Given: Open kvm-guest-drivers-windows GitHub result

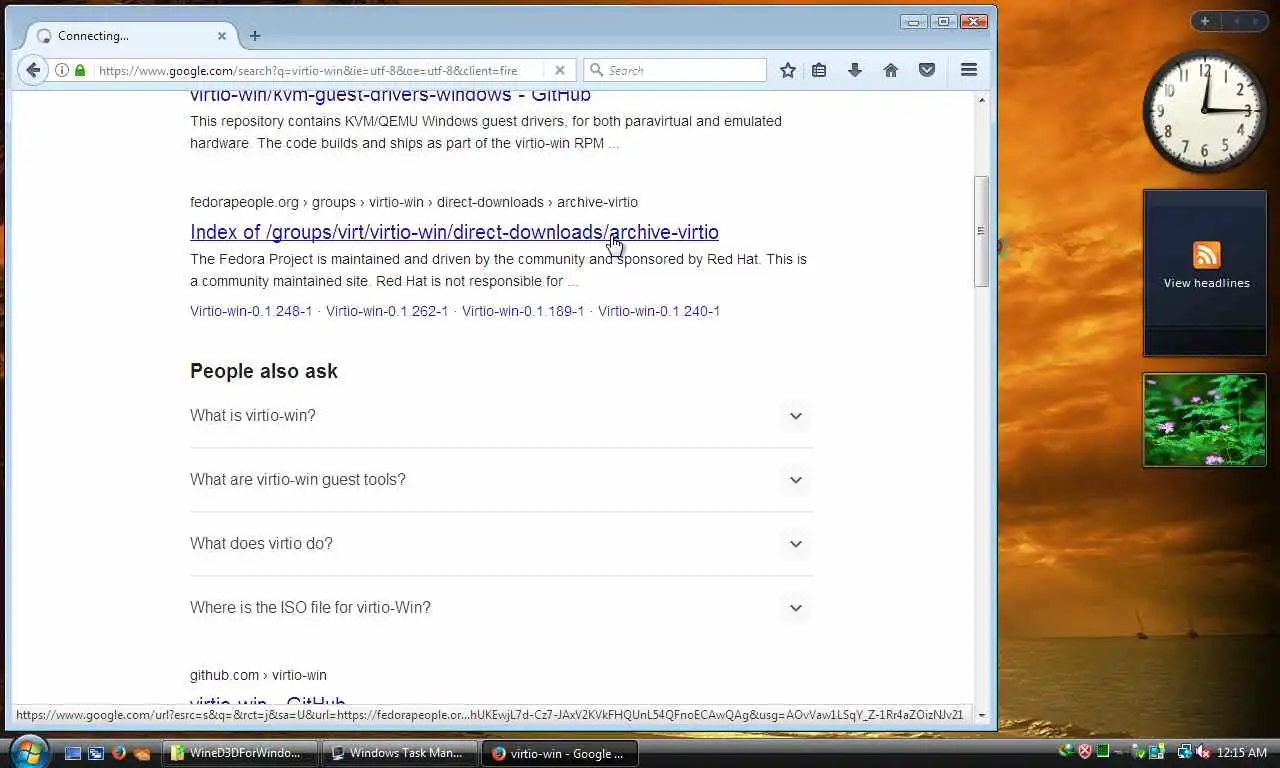Looking at the screenshot, I should point(390,96).
